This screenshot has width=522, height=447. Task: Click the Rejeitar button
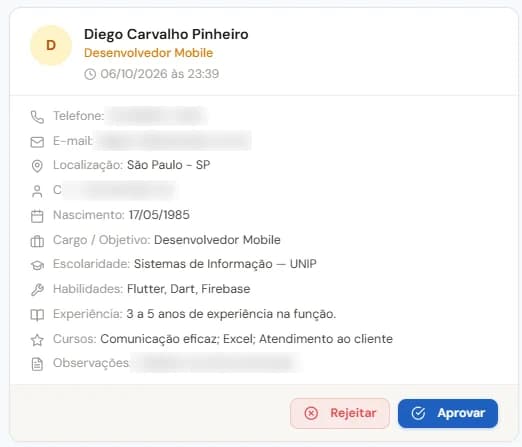pyautogui.click(x=340, y=413)
